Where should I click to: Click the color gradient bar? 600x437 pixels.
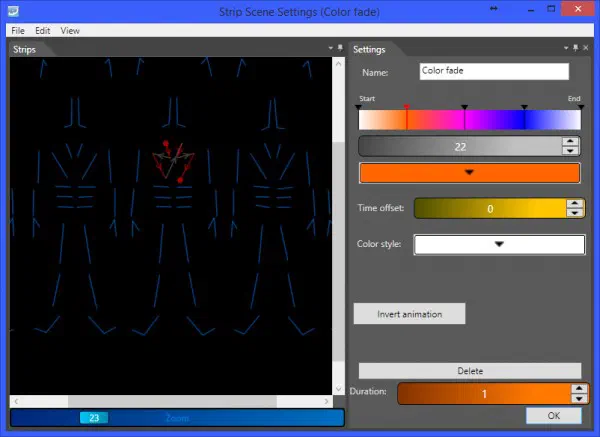(x=470, y=120)
